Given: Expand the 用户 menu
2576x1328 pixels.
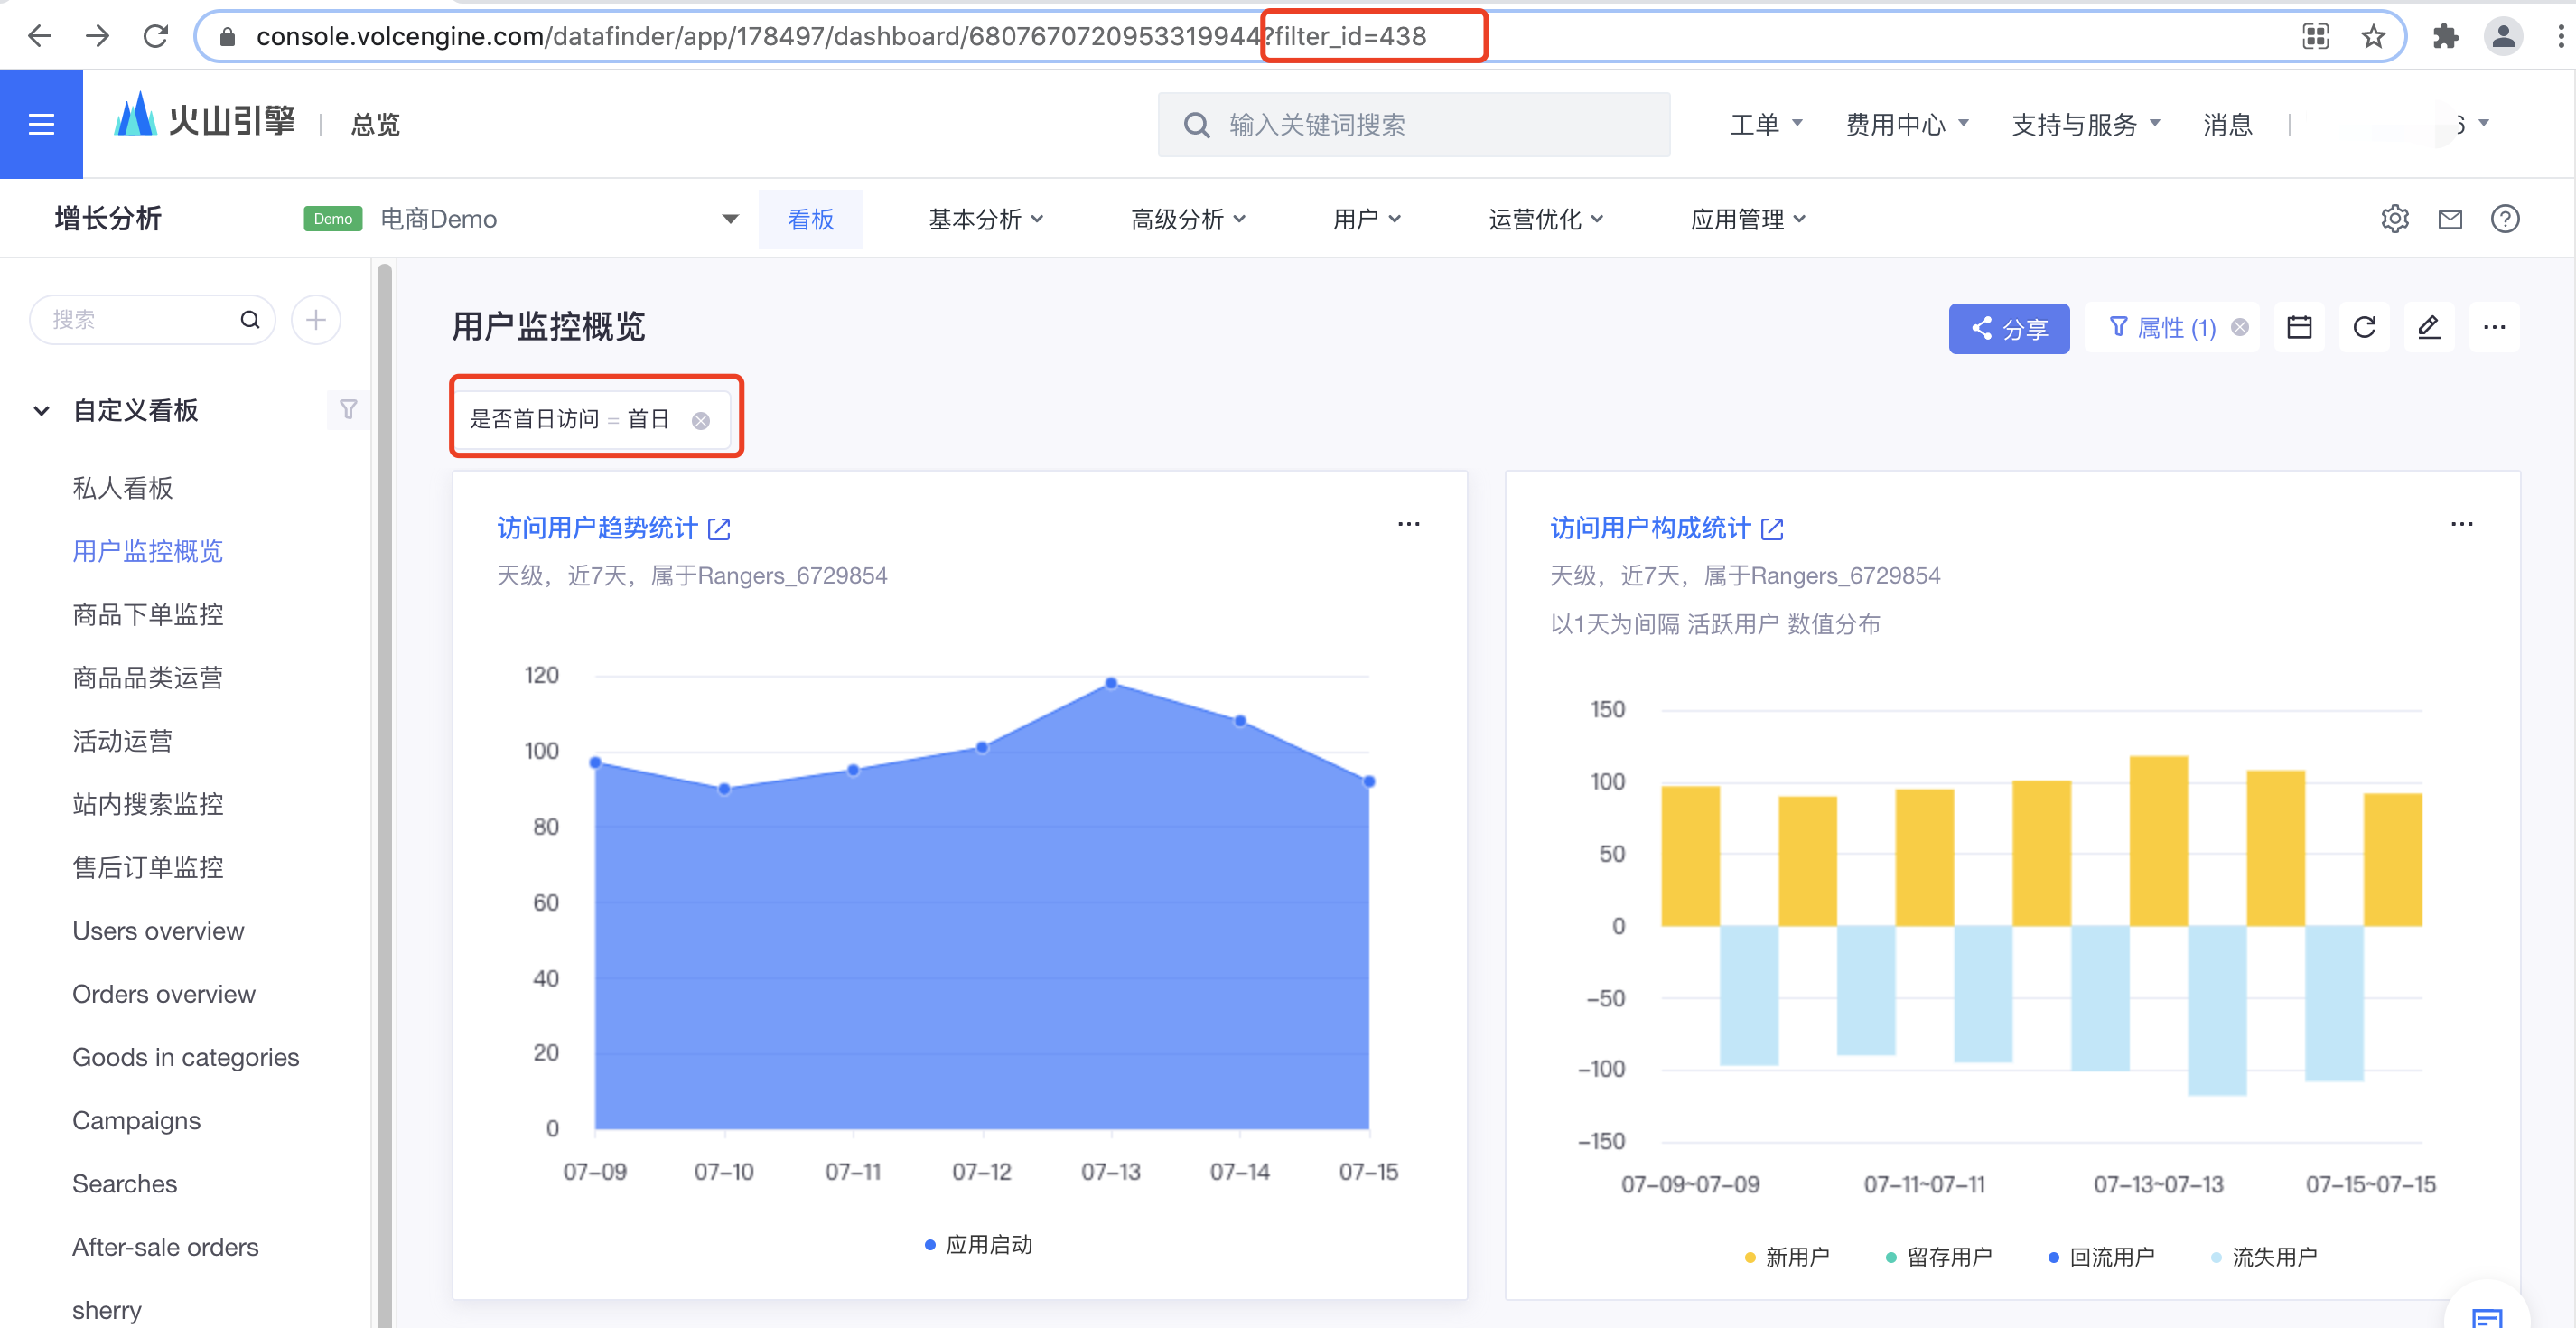Looking at the screenshot, I should pos(1366,219).
